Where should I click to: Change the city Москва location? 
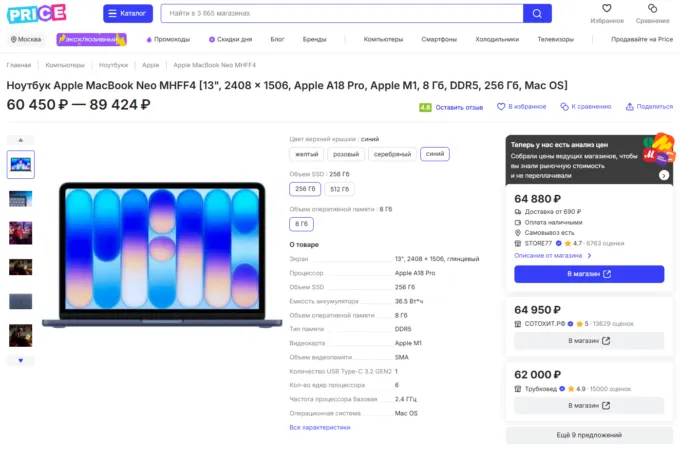(26, 39)
